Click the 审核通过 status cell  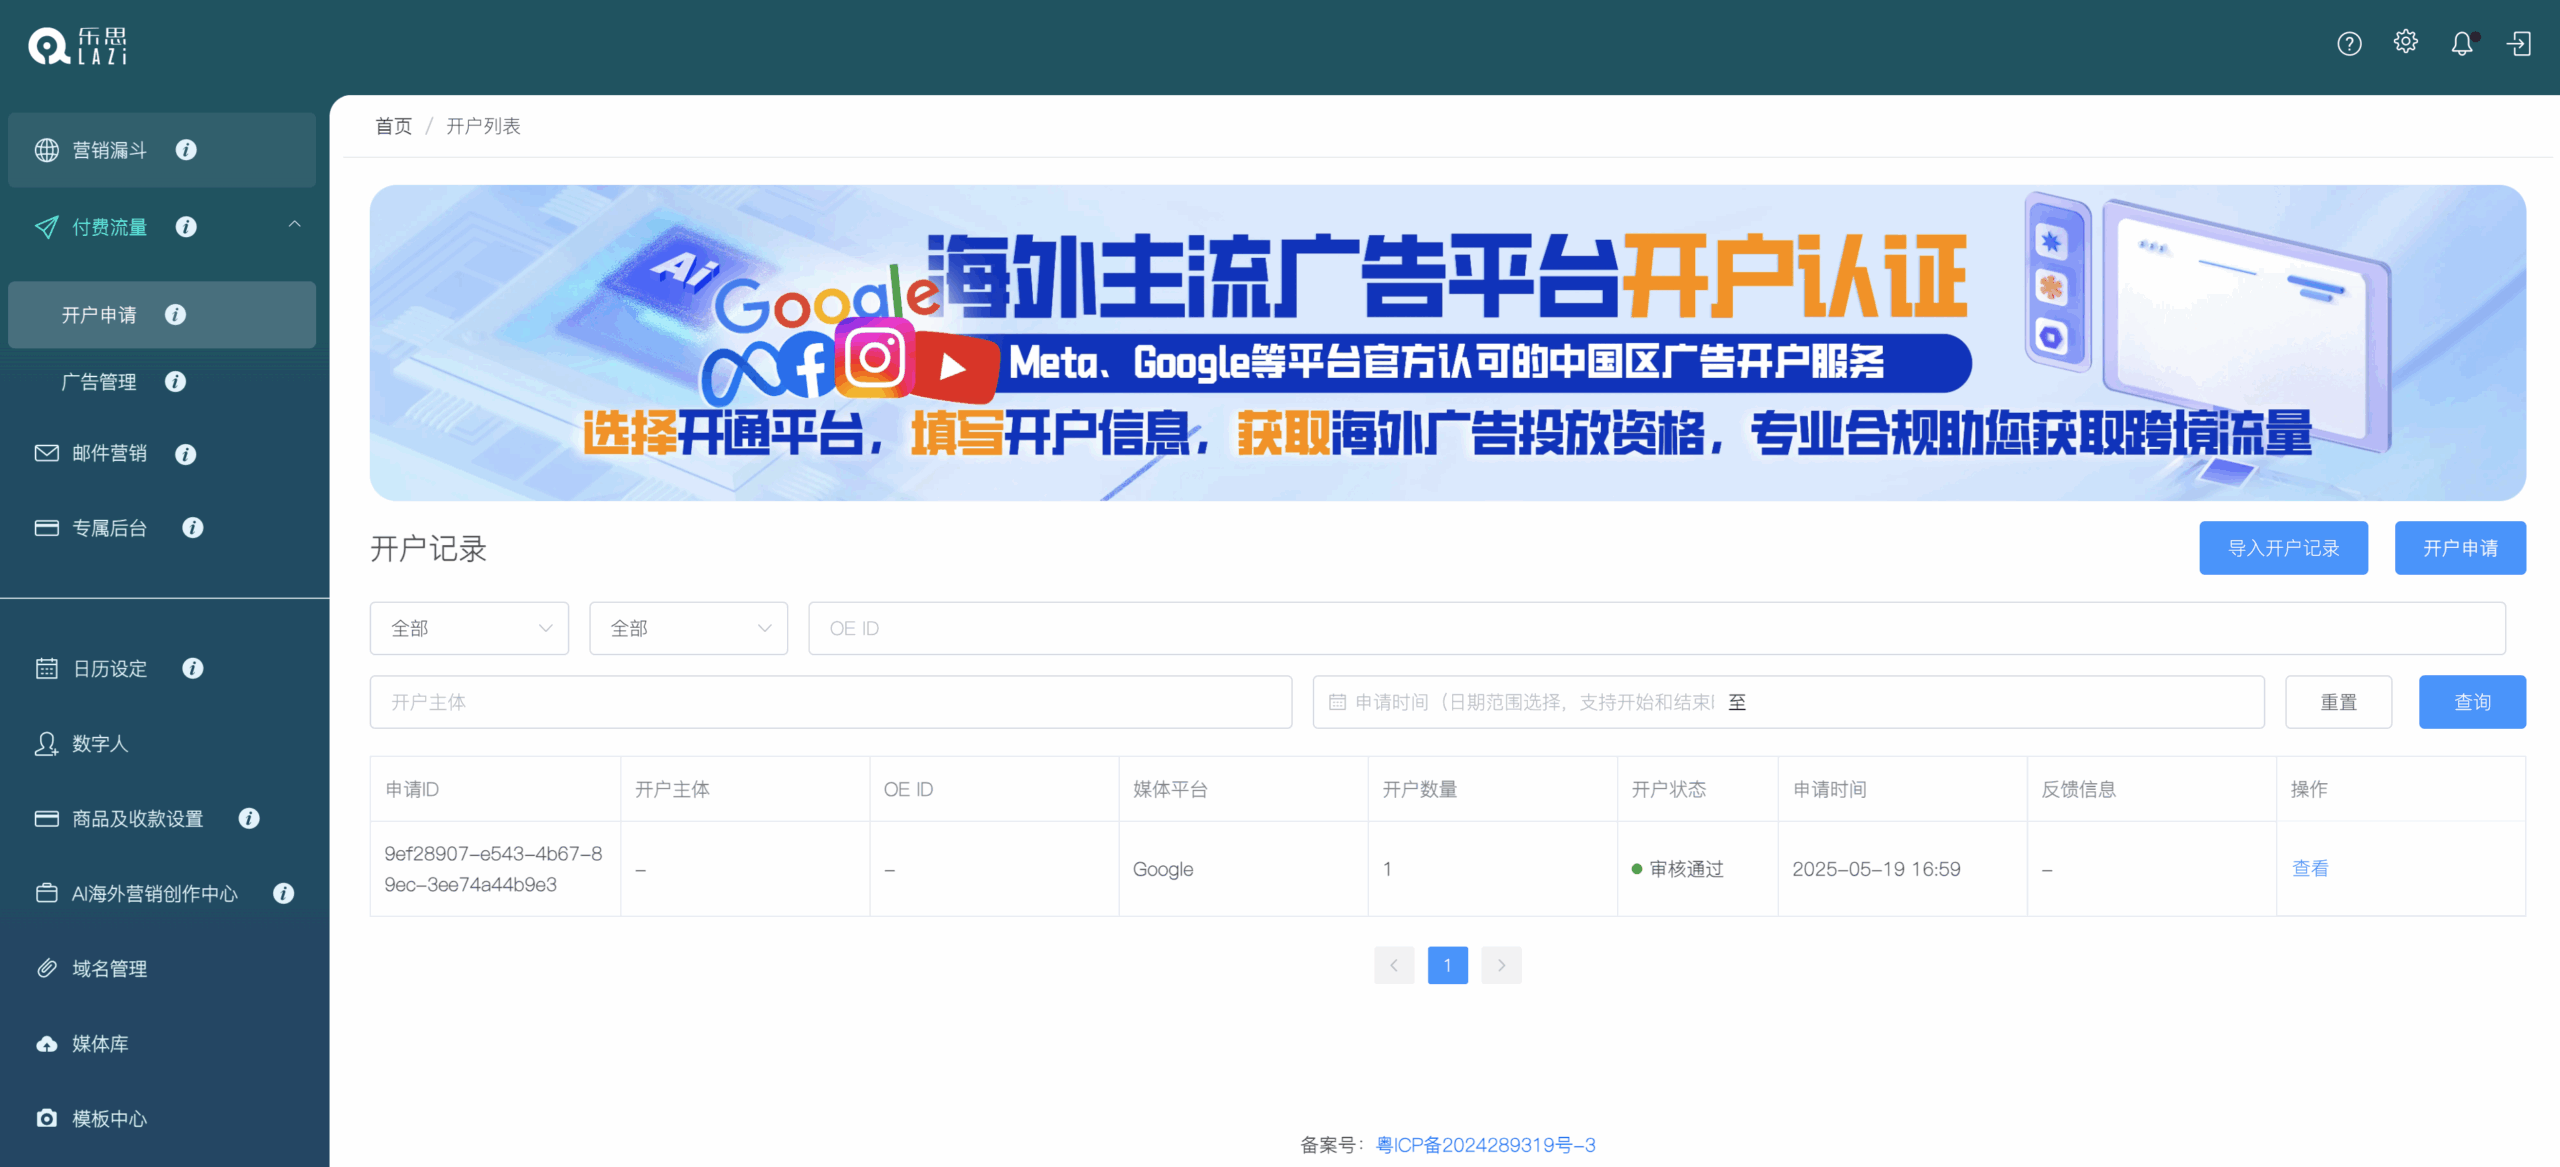point(1697,869)
